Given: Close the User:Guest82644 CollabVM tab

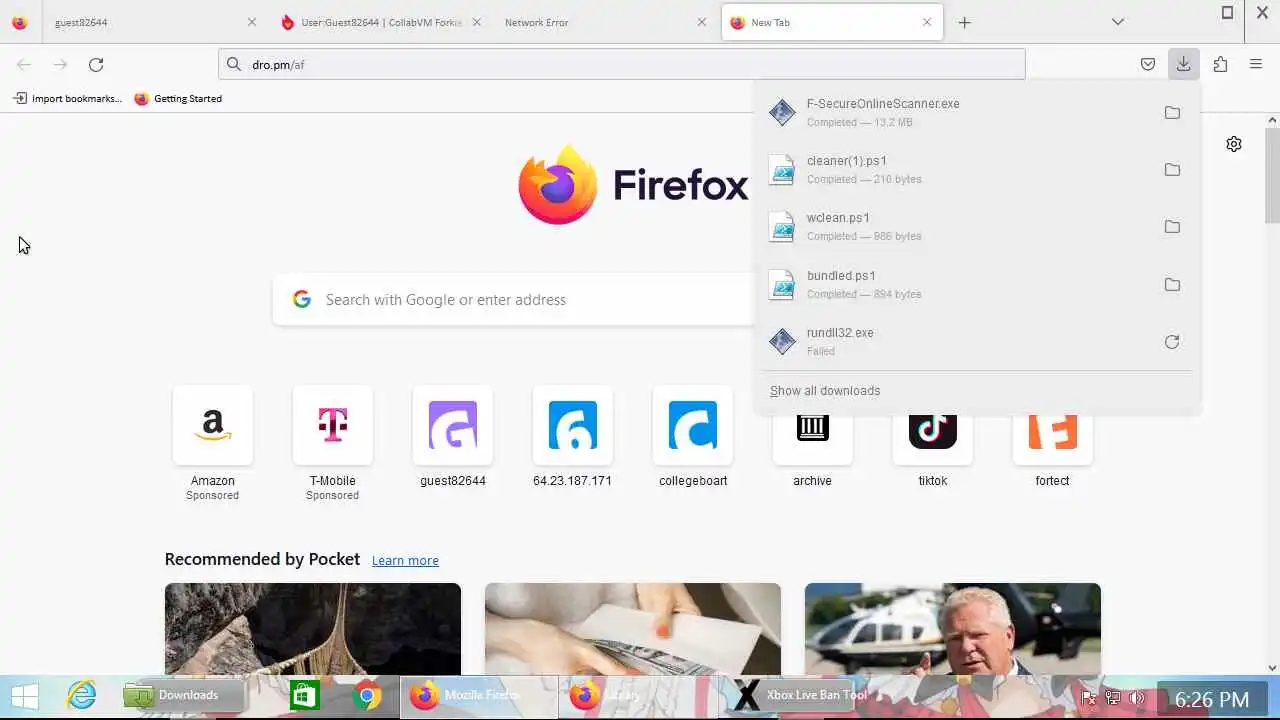Looking at the screenshot, I should coord(476,22).
